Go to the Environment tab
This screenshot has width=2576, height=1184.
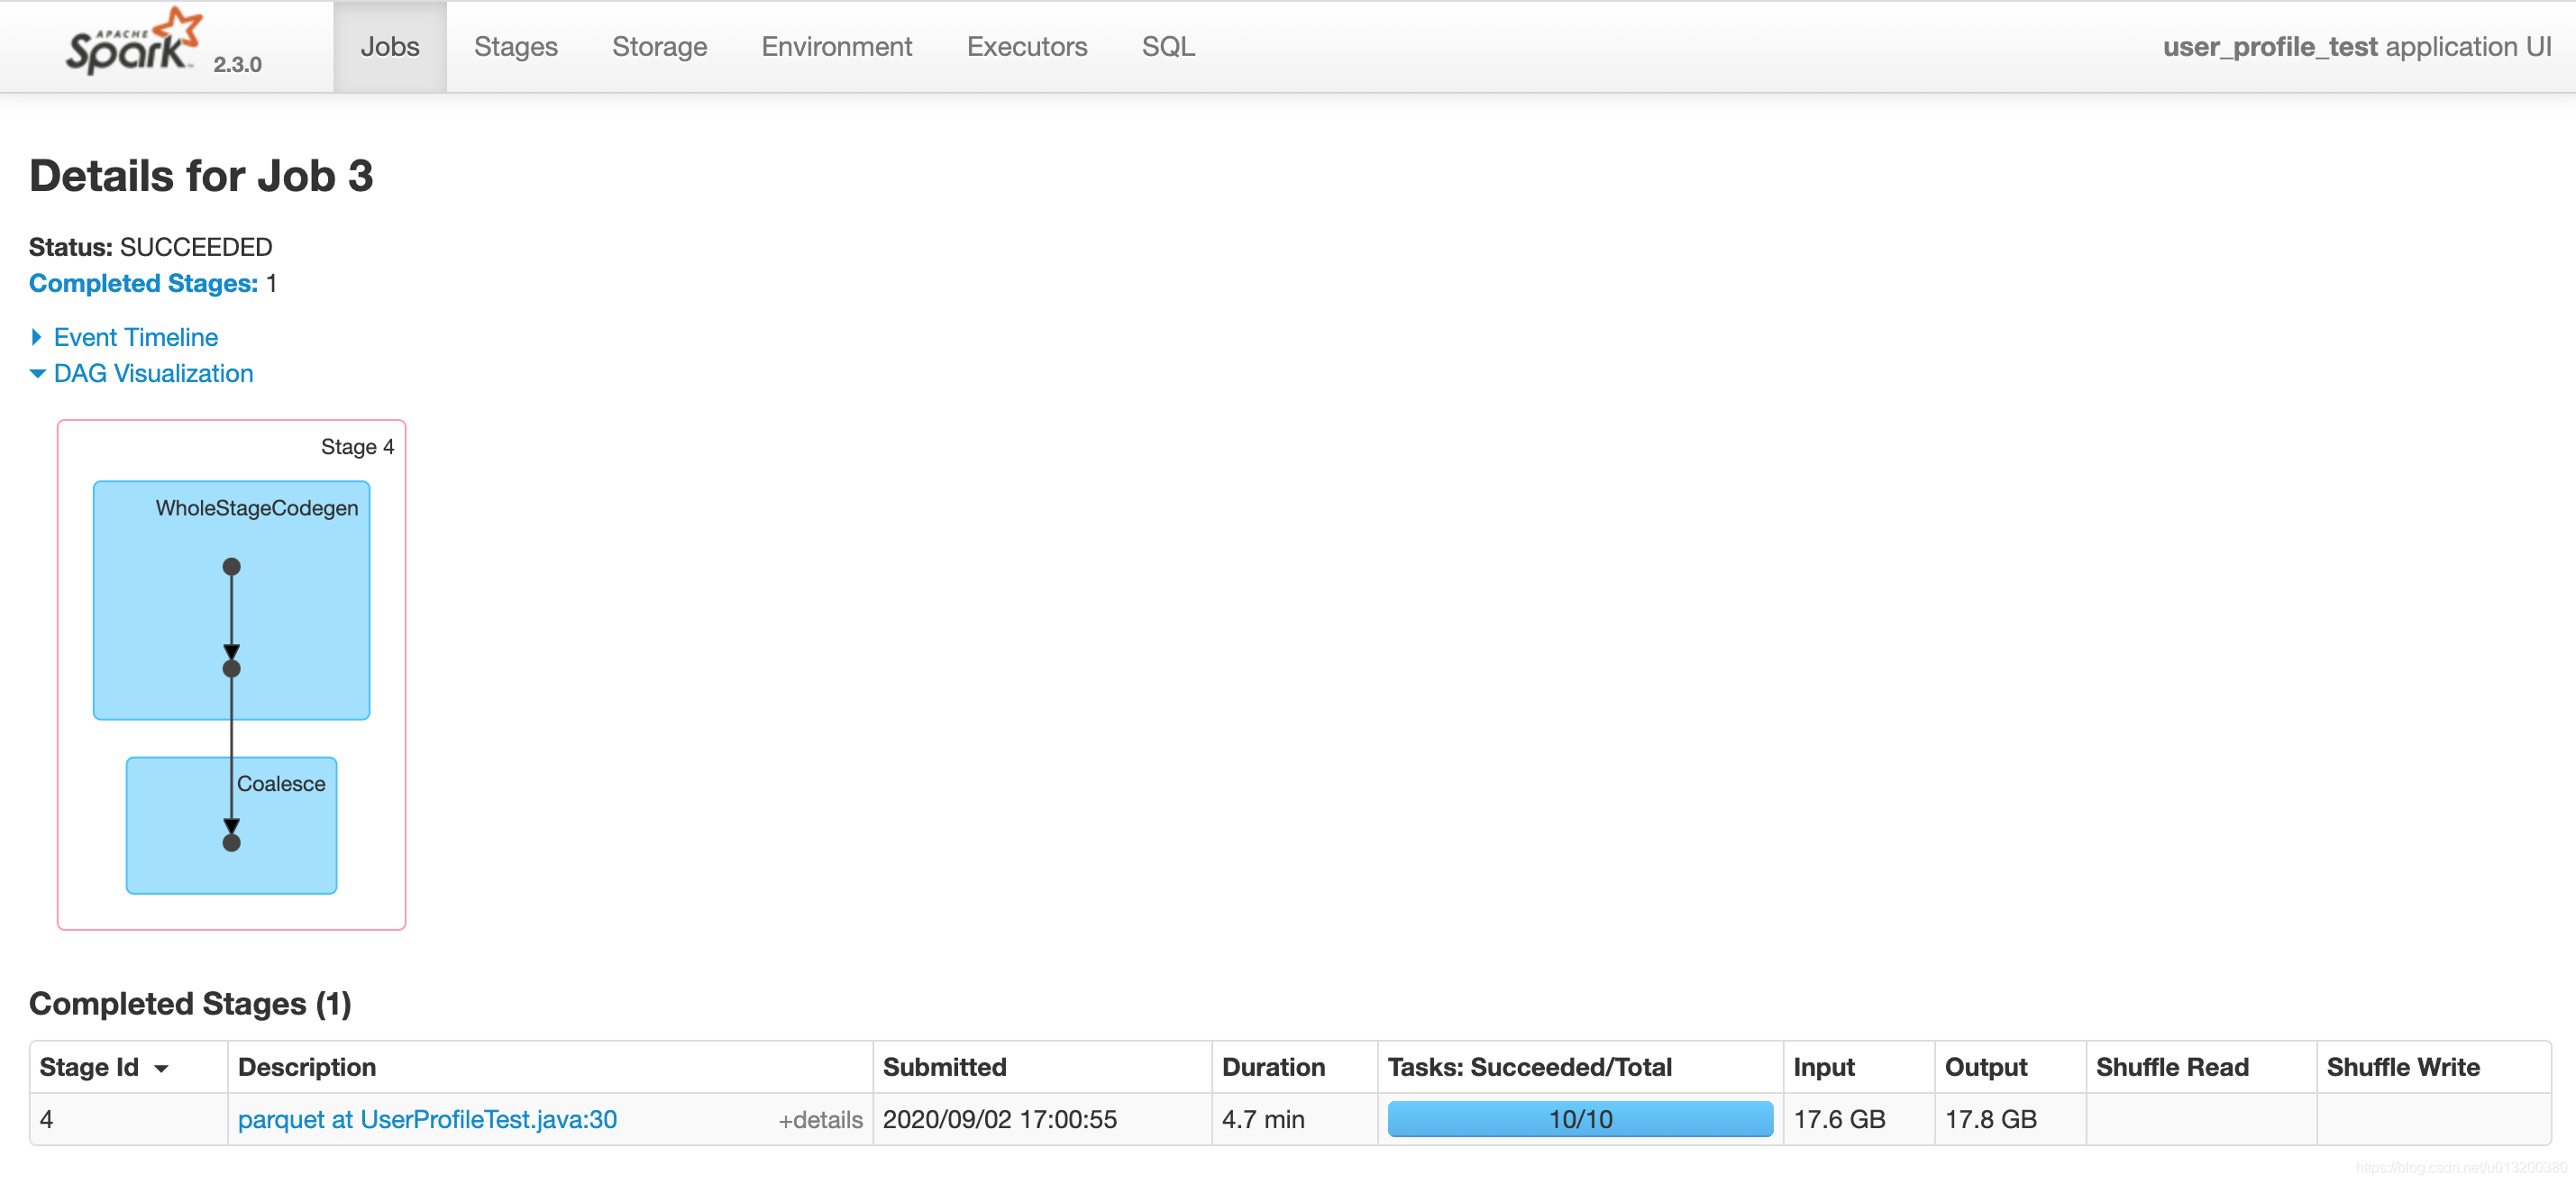click(x=837, y=47)
